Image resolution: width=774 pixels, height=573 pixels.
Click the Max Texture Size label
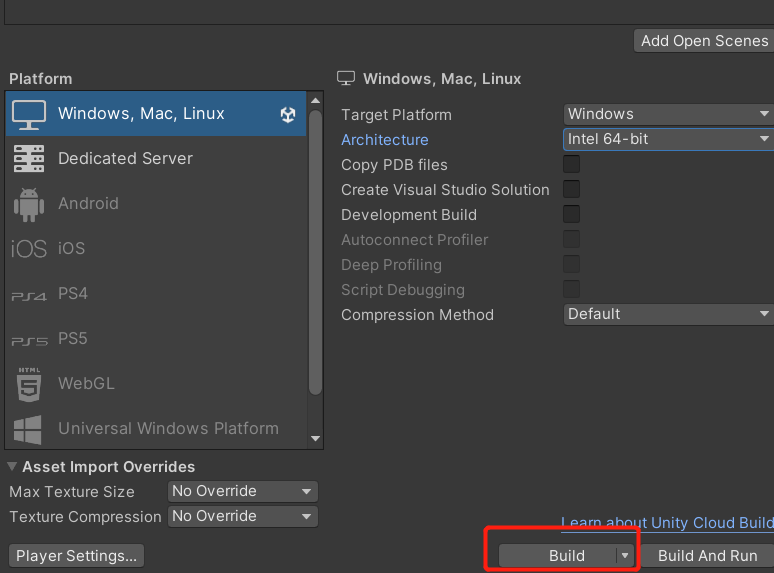click(x=72, y=492)
